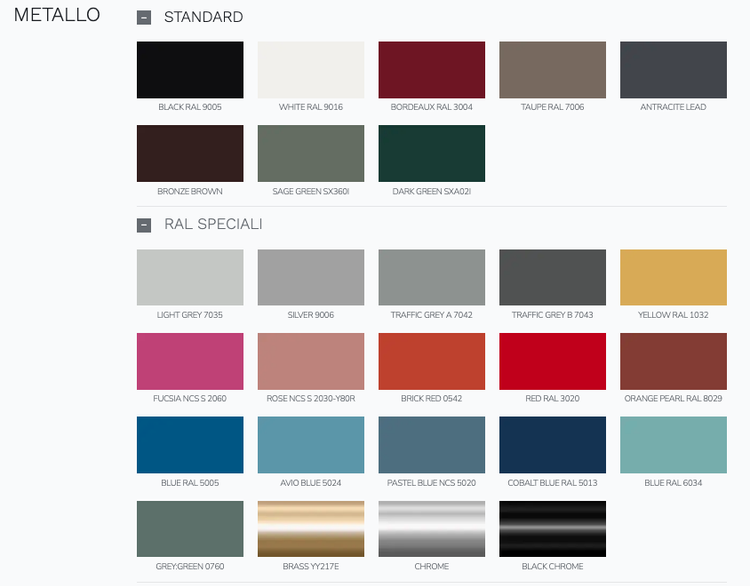
Task: Click the 'ANTRACITE LEAD' label
Action: tap(673, 107)
